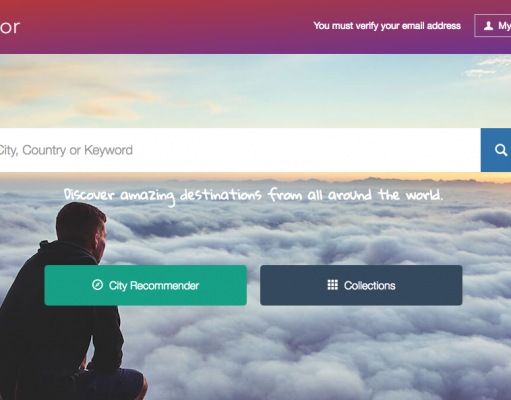Open the My account button
The image size is (511, 400).
(493, 26)
